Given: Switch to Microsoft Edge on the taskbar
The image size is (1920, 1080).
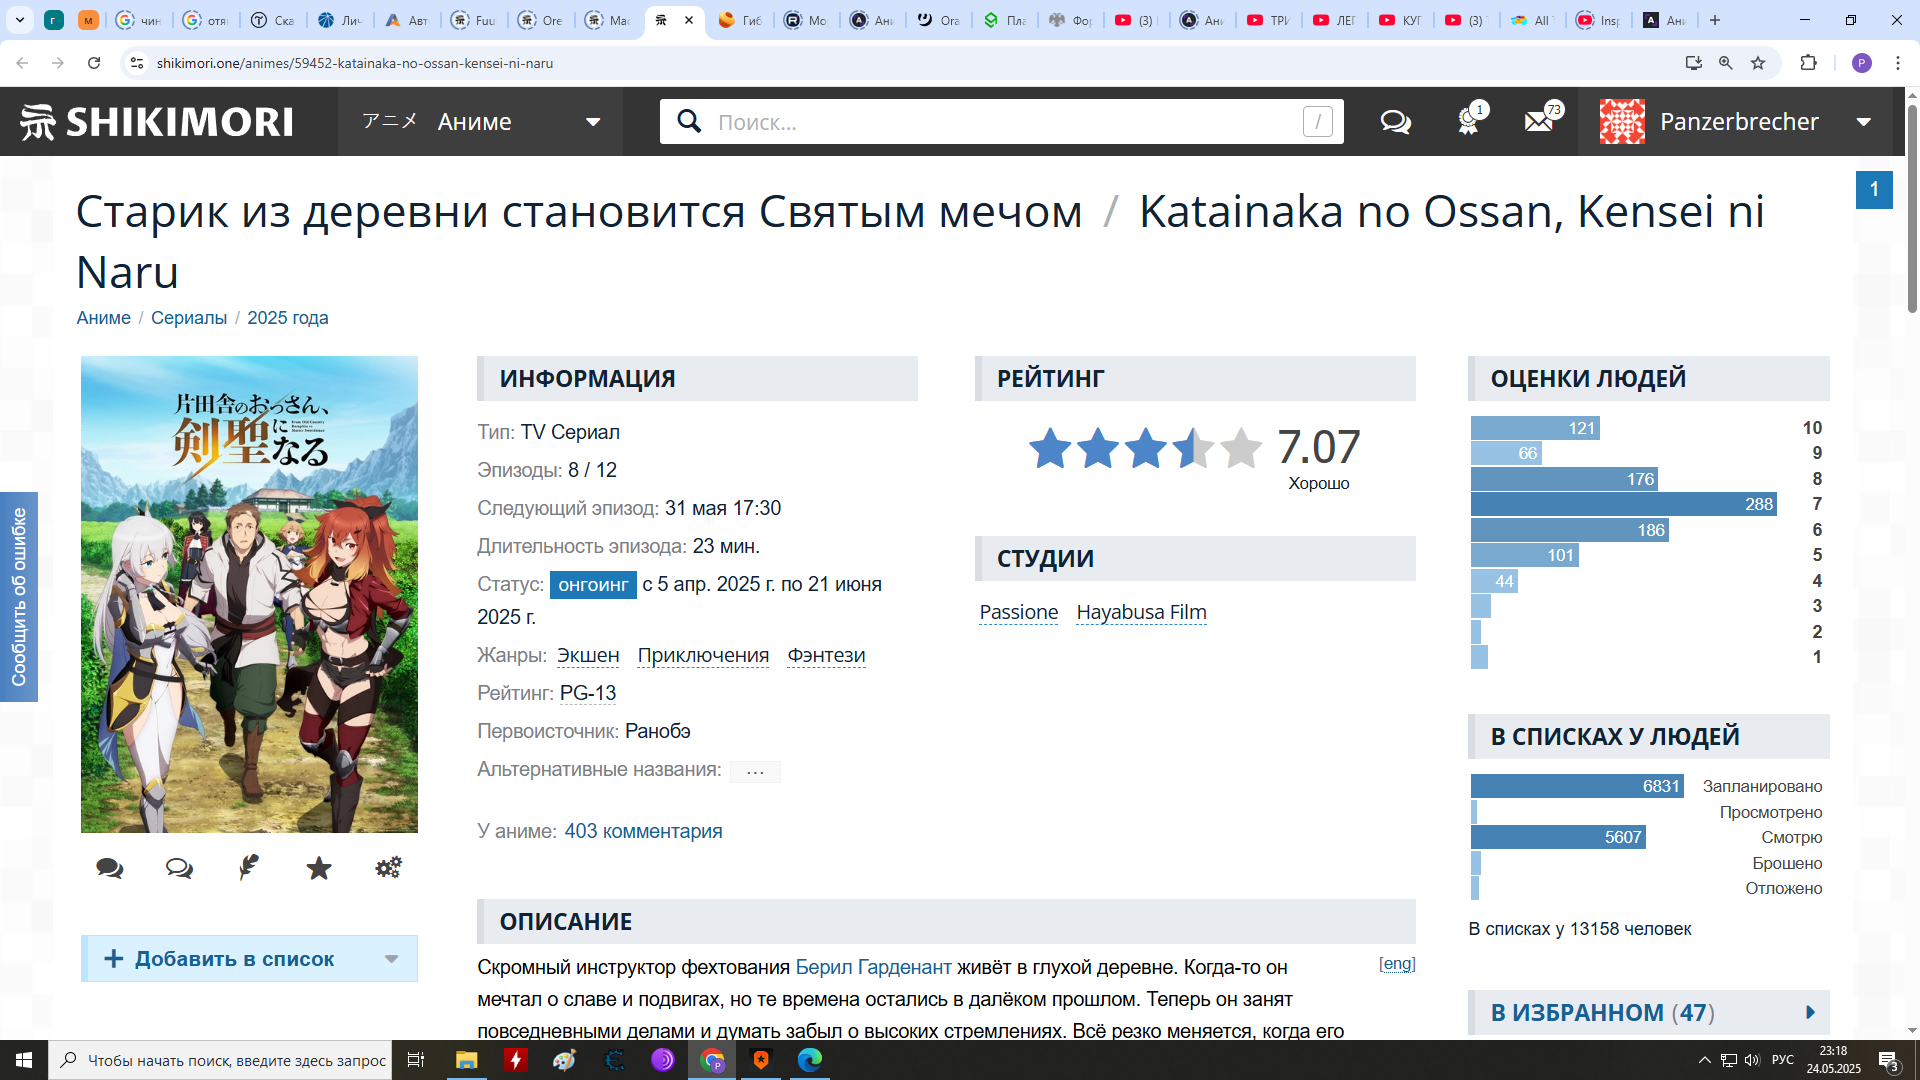Looking at the screenshot, I should point(810,1060).
